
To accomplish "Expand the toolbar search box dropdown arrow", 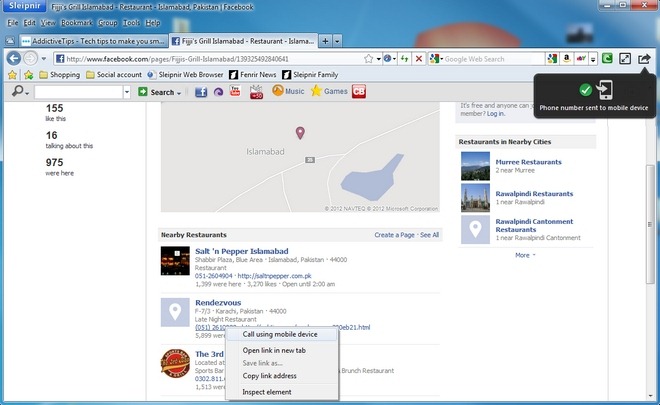I will [127, 92].
